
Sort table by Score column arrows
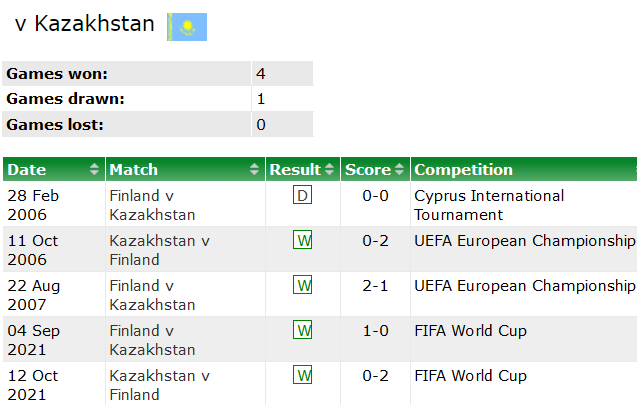click(x=399, y=169)
